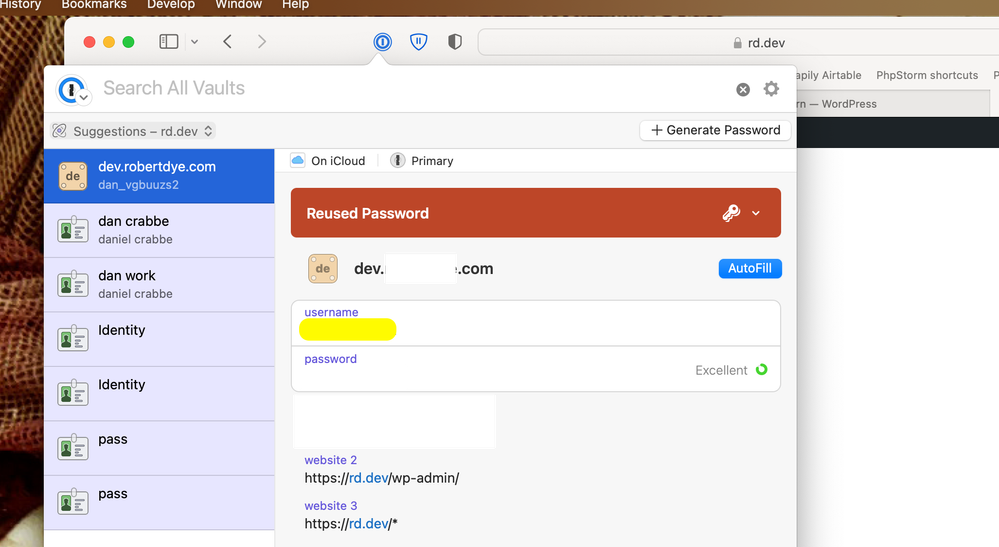Open the rd.dev/wp-admin/ website link
The image size is (999, 547).
[x=381, y=478]
